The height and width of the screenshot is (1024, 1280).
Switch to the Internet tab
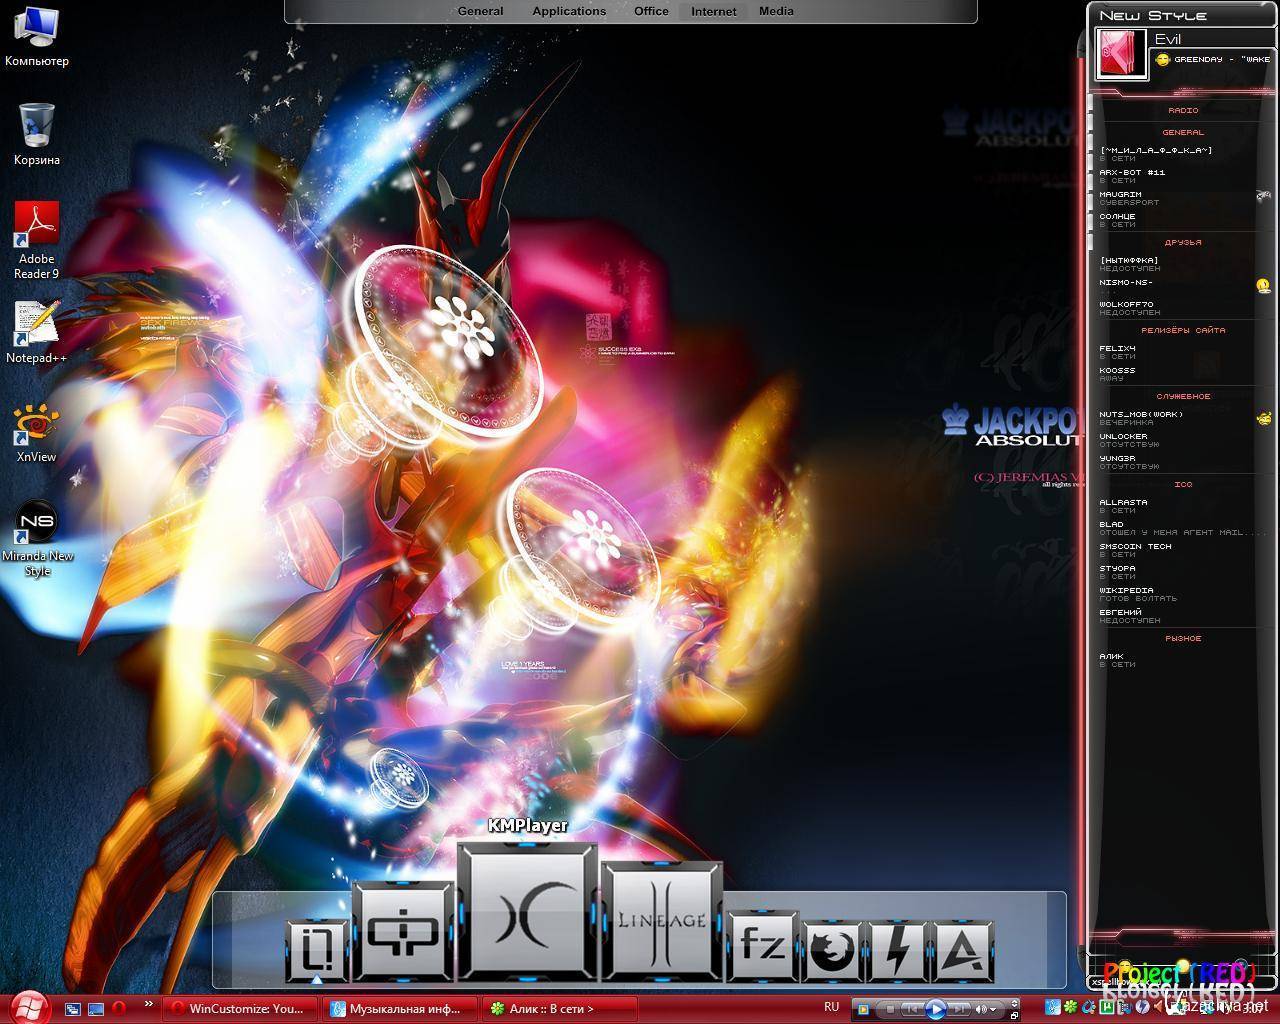click(714, 12)
